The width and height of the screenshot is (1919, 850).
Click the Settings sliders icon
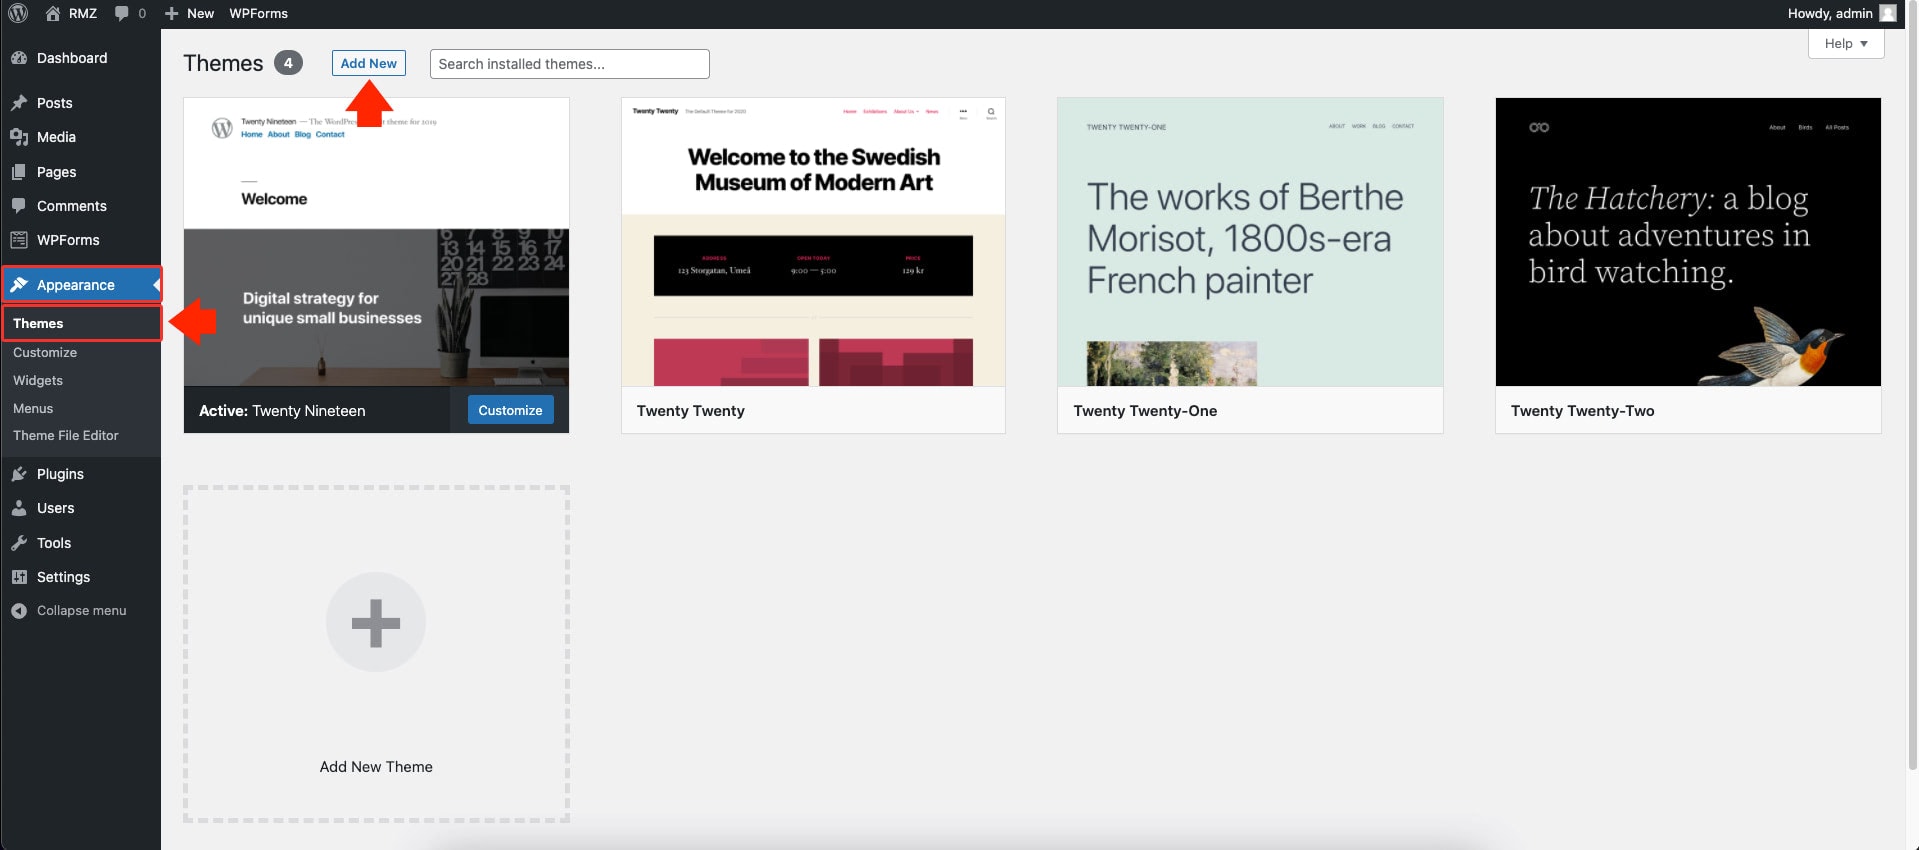[x=19, y=577]
